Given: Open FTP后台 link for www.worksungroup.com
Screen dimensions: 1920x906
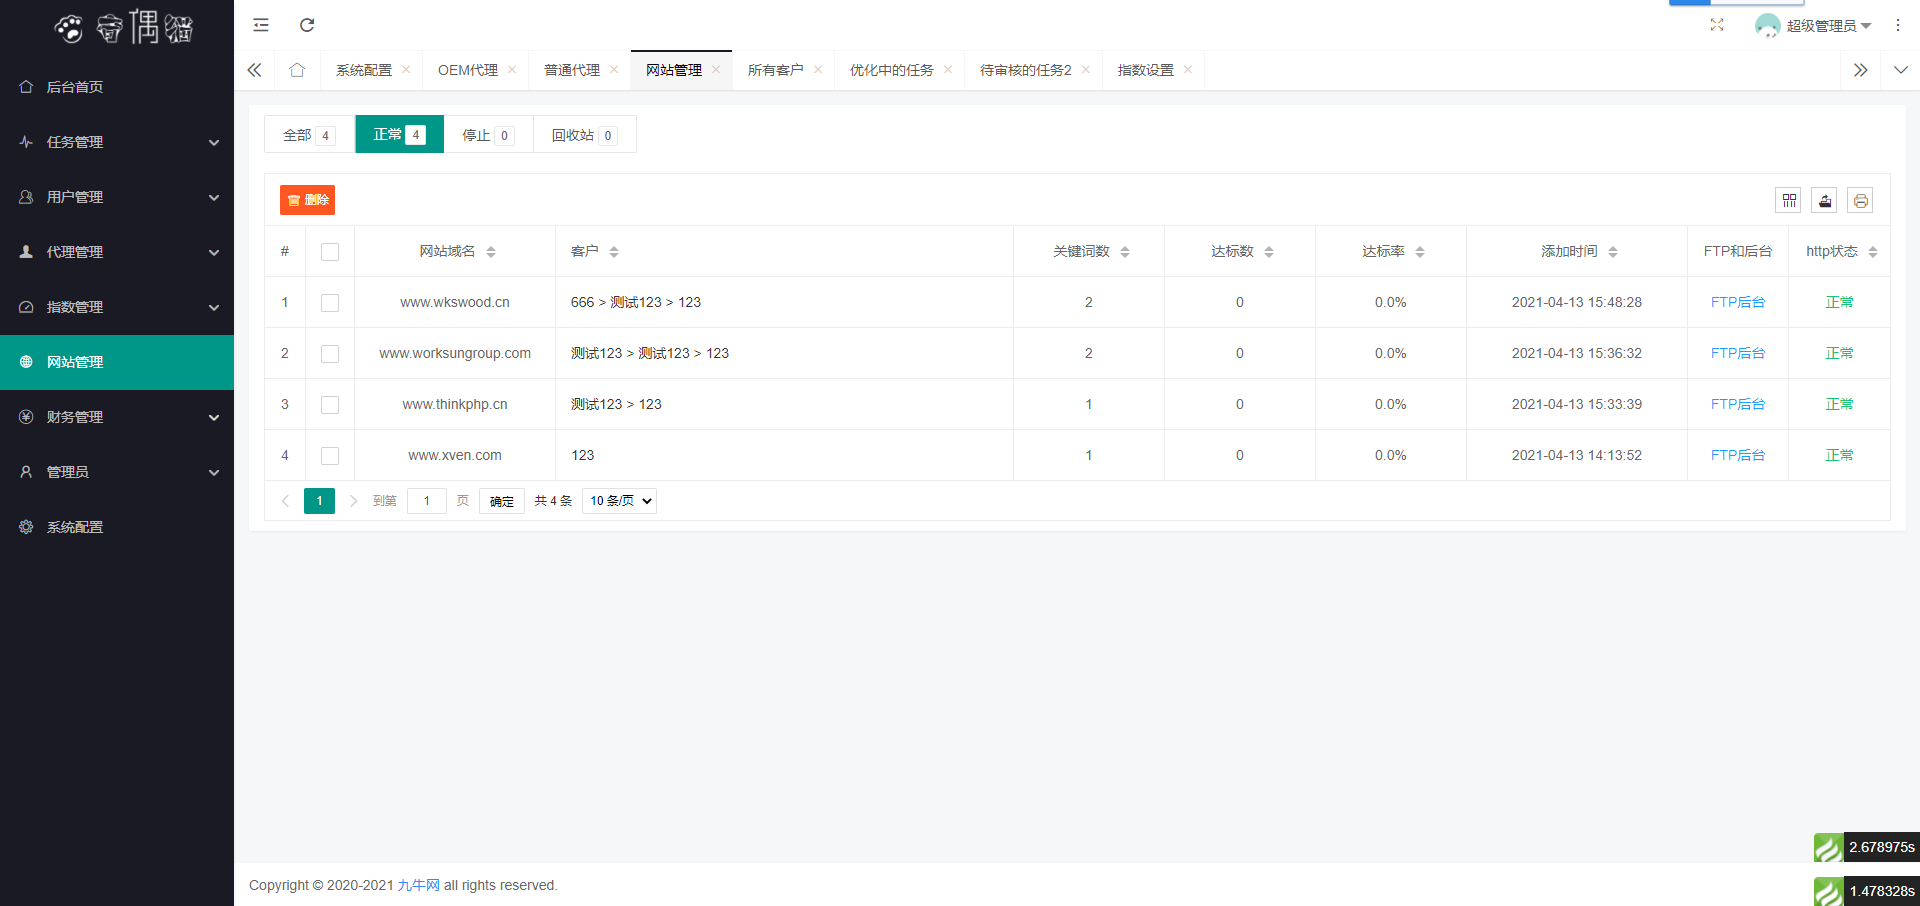Looking at the screenshot, I should coord(1738,353).
